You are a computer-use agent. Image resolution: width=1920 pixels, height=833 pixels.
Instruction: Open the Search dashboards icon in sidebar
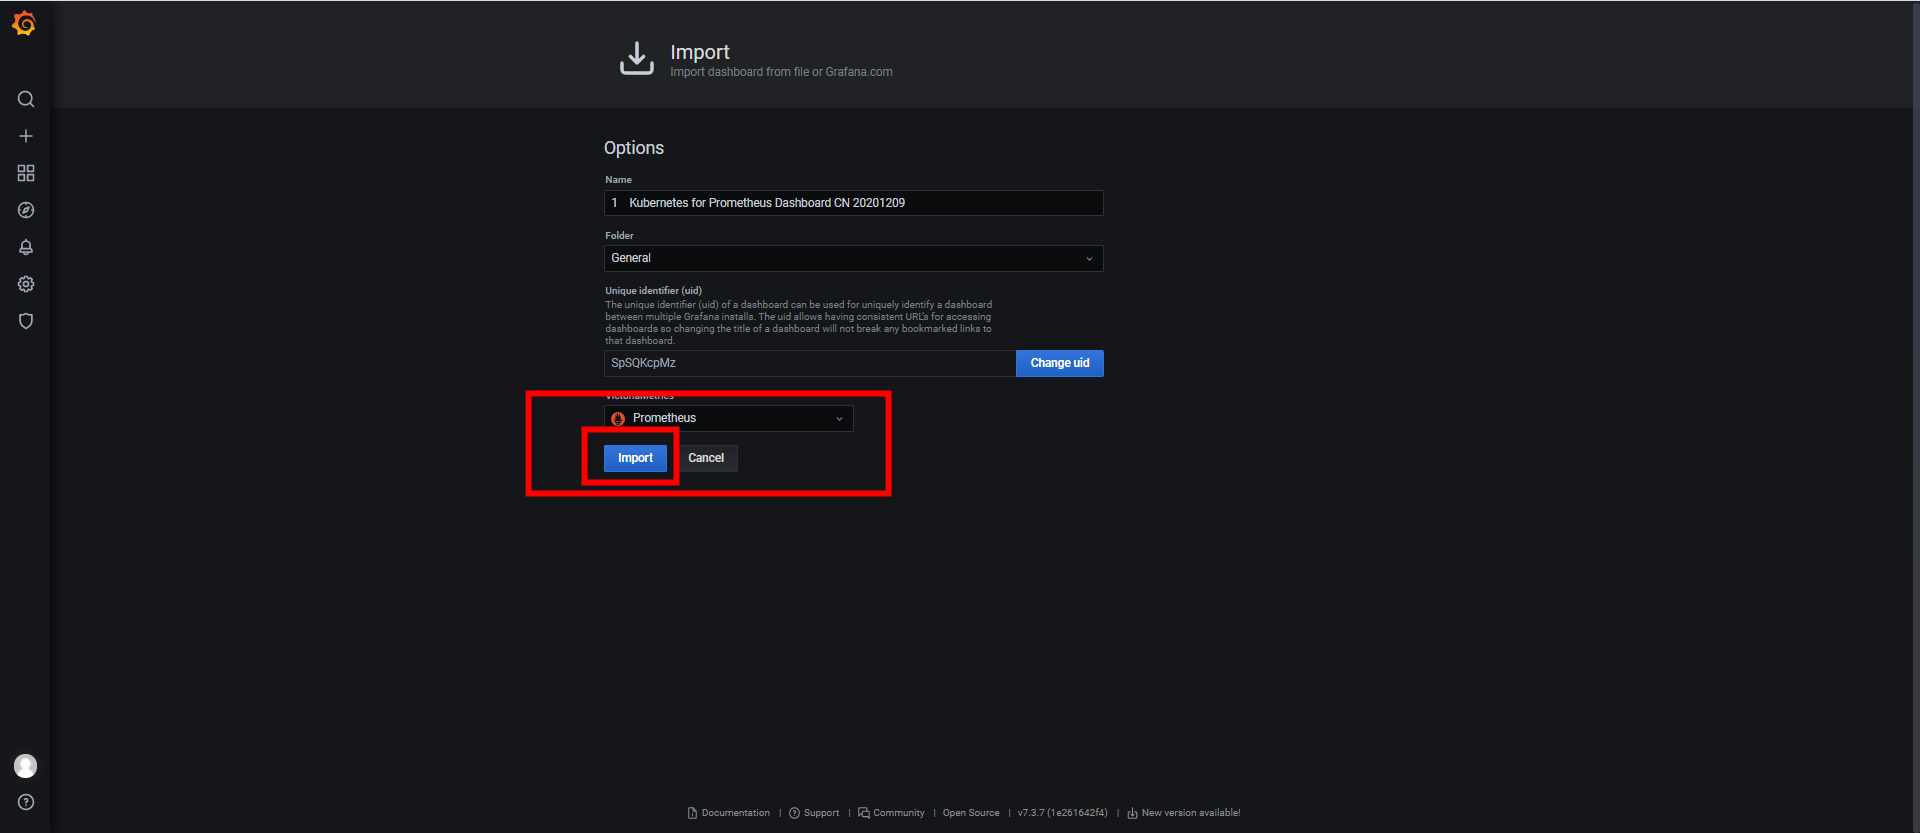[26, 99]
